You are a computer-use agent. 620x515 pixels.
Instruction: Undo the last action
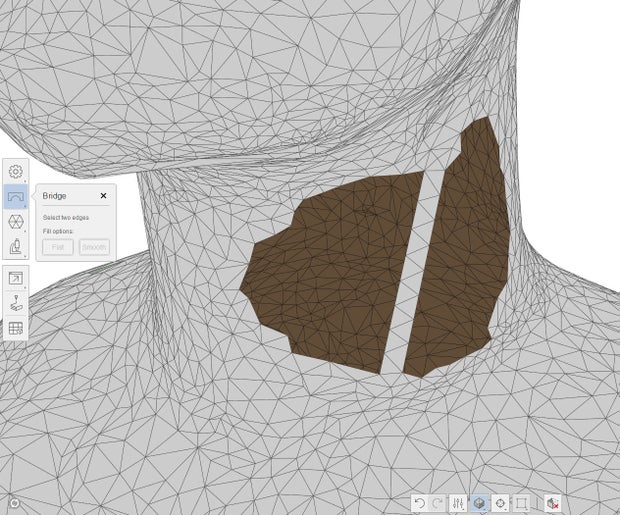420,503
